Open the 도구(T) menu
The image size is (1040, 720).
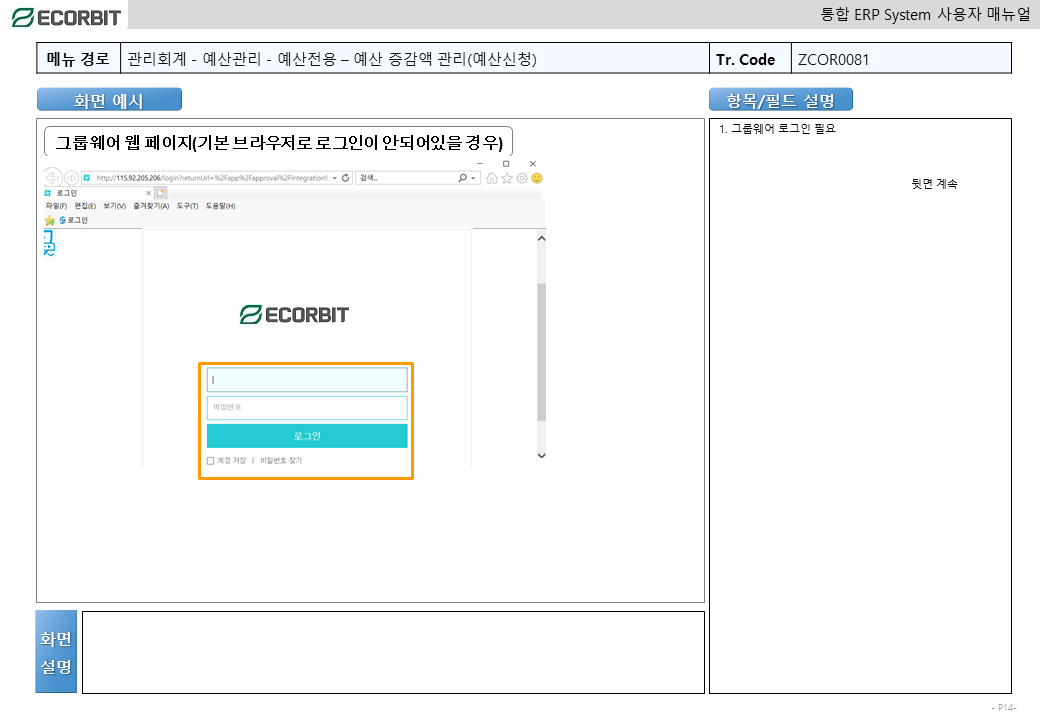click(187, 206)
